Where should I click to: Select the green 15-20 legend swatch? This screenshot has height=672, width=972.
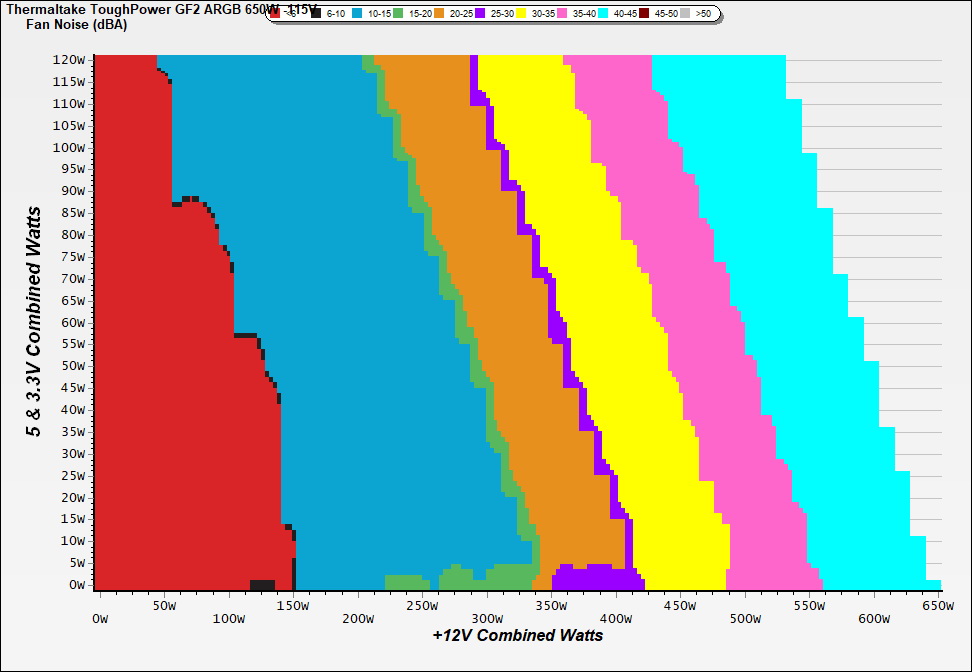399,13
